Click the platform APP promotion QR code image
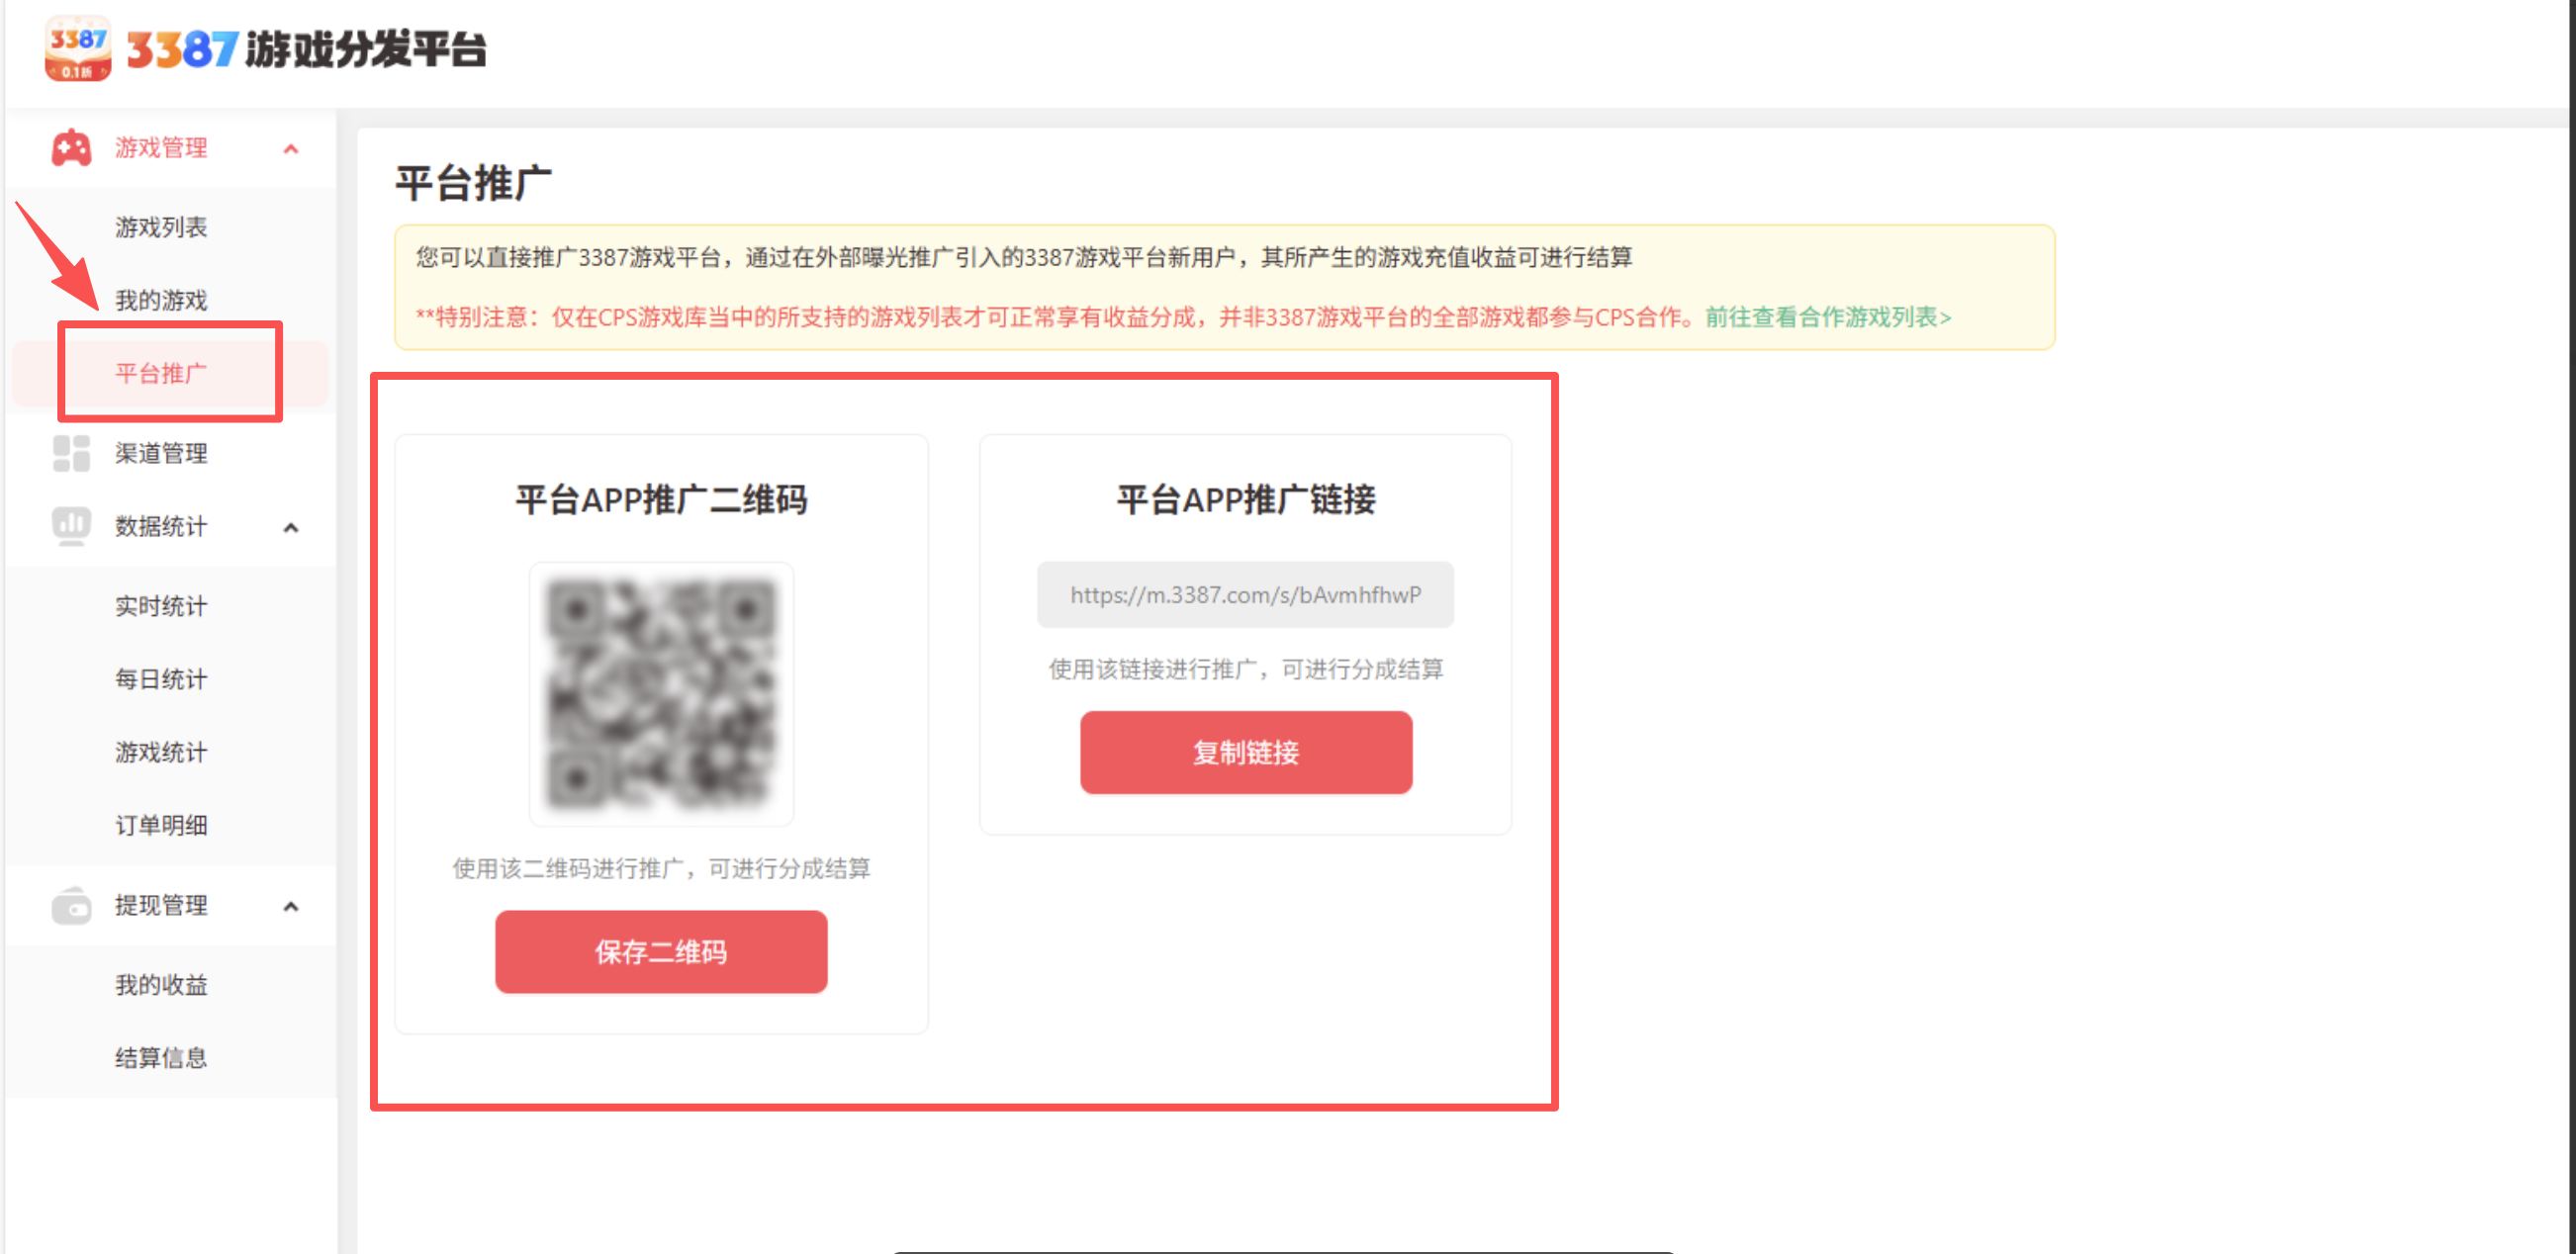 click(x=661, y=694)
